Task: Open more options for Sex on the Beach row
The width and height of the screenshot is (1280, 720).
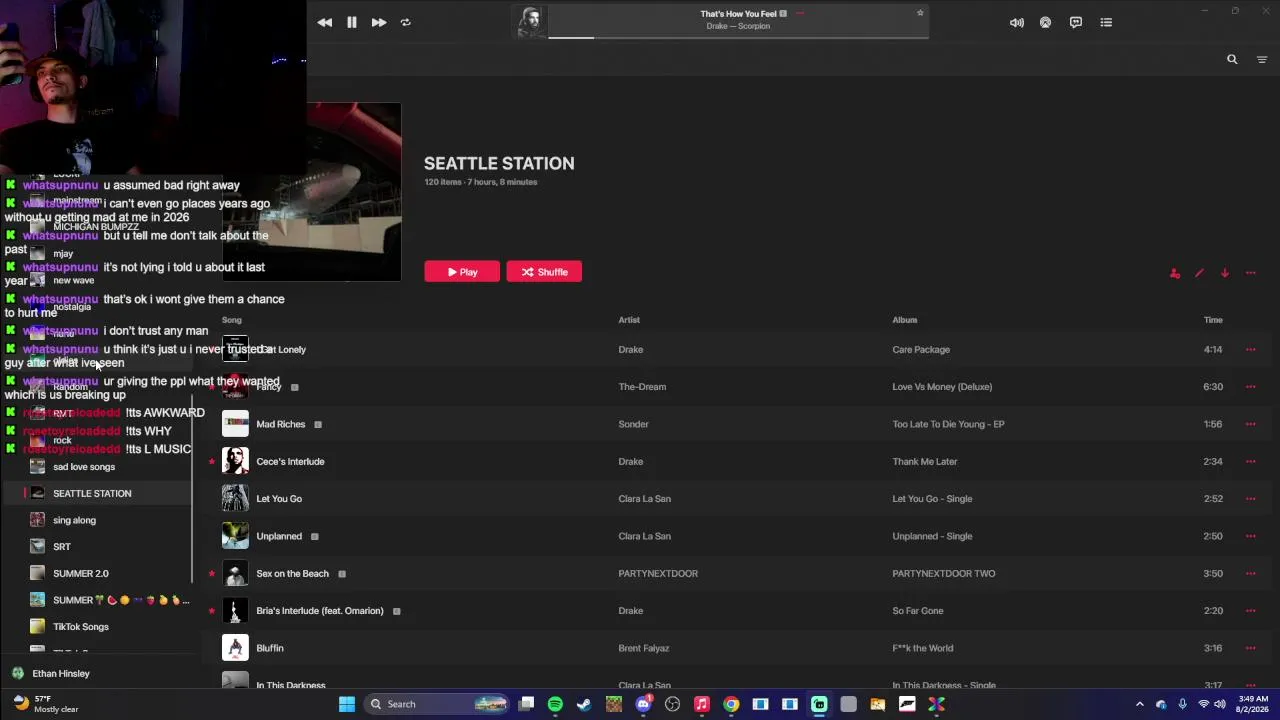Action: pos(1250,574)
